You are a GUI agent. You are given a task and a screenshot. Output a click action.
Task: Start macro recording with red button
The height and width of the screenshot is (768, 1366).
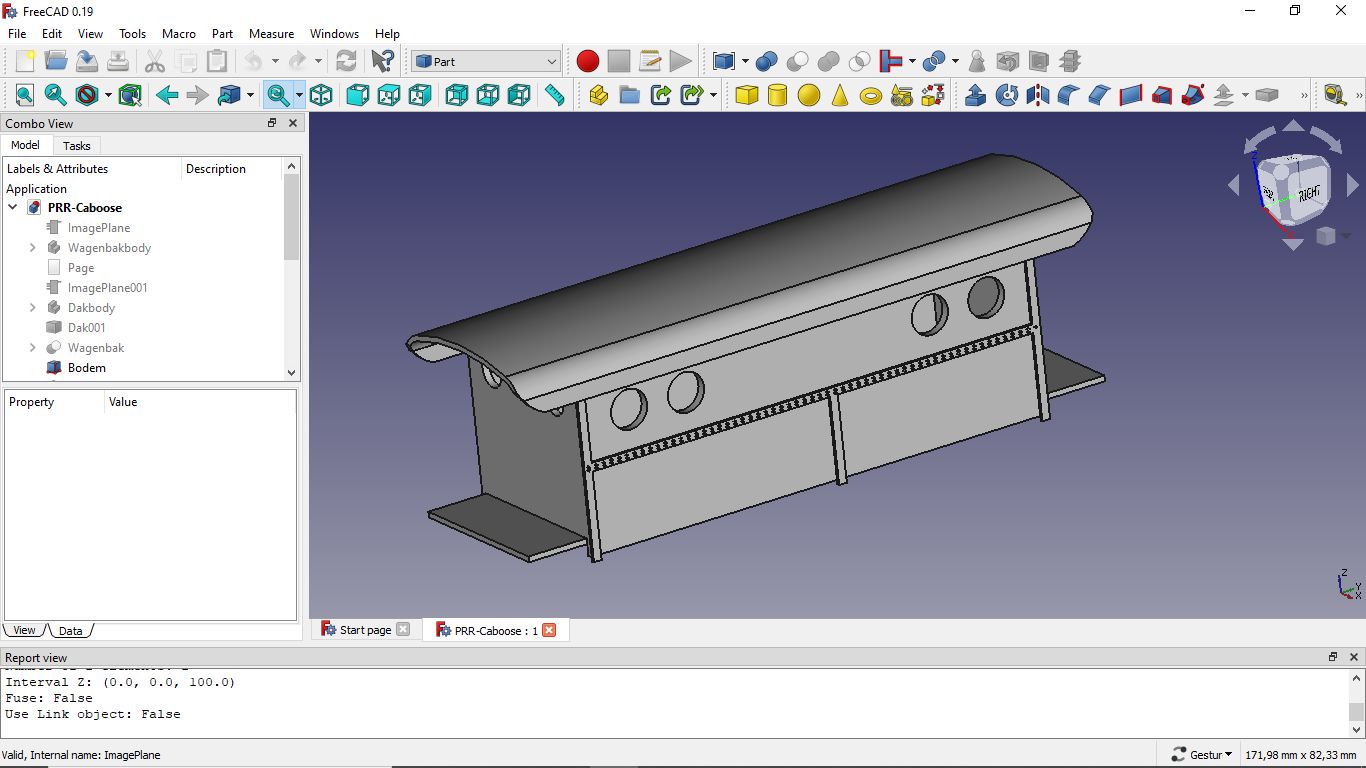coord(588,61)
